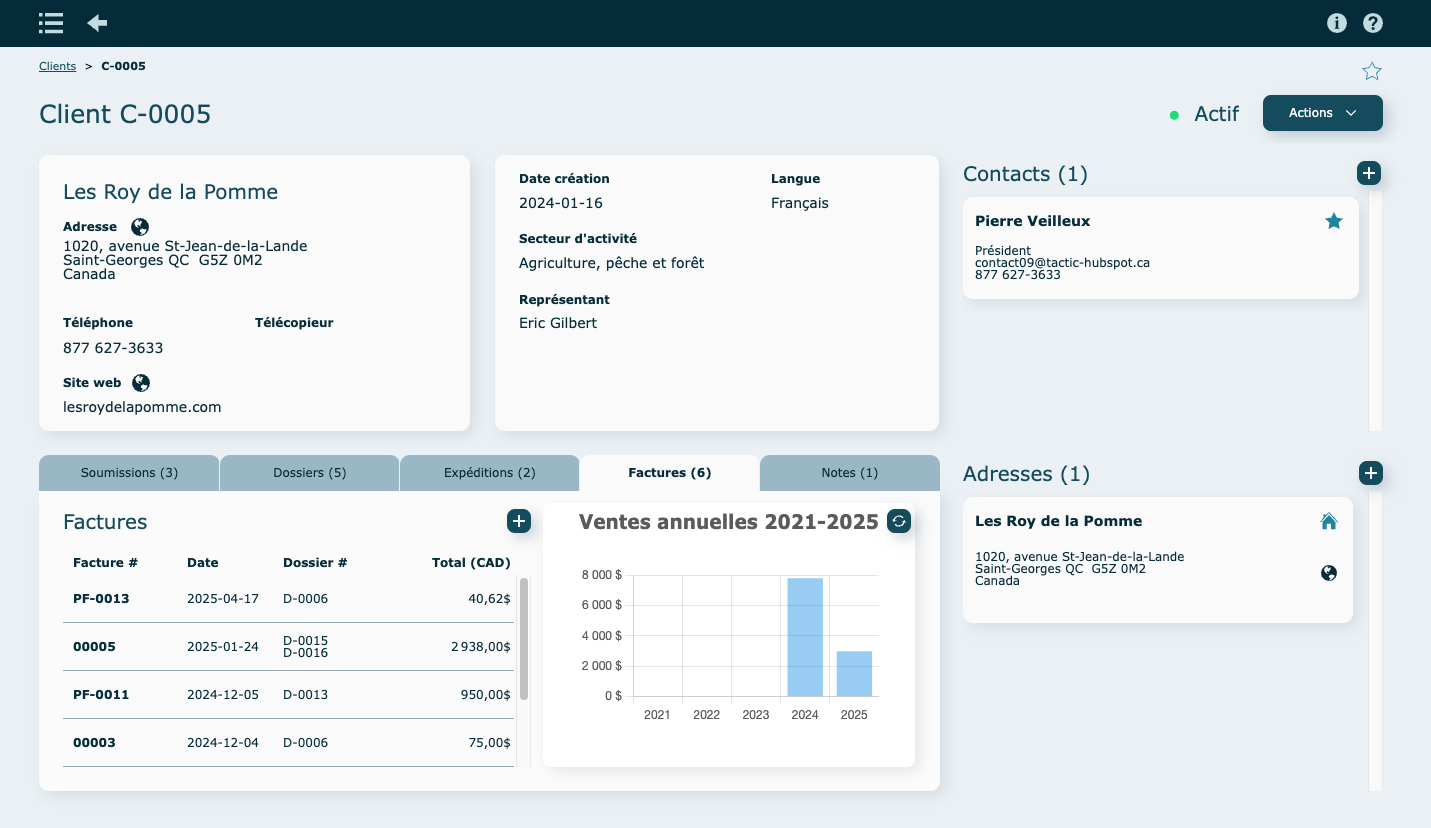The image size is (1431, 828).
Task: Open the hamburger list menu icon
Action: point(51,23)
